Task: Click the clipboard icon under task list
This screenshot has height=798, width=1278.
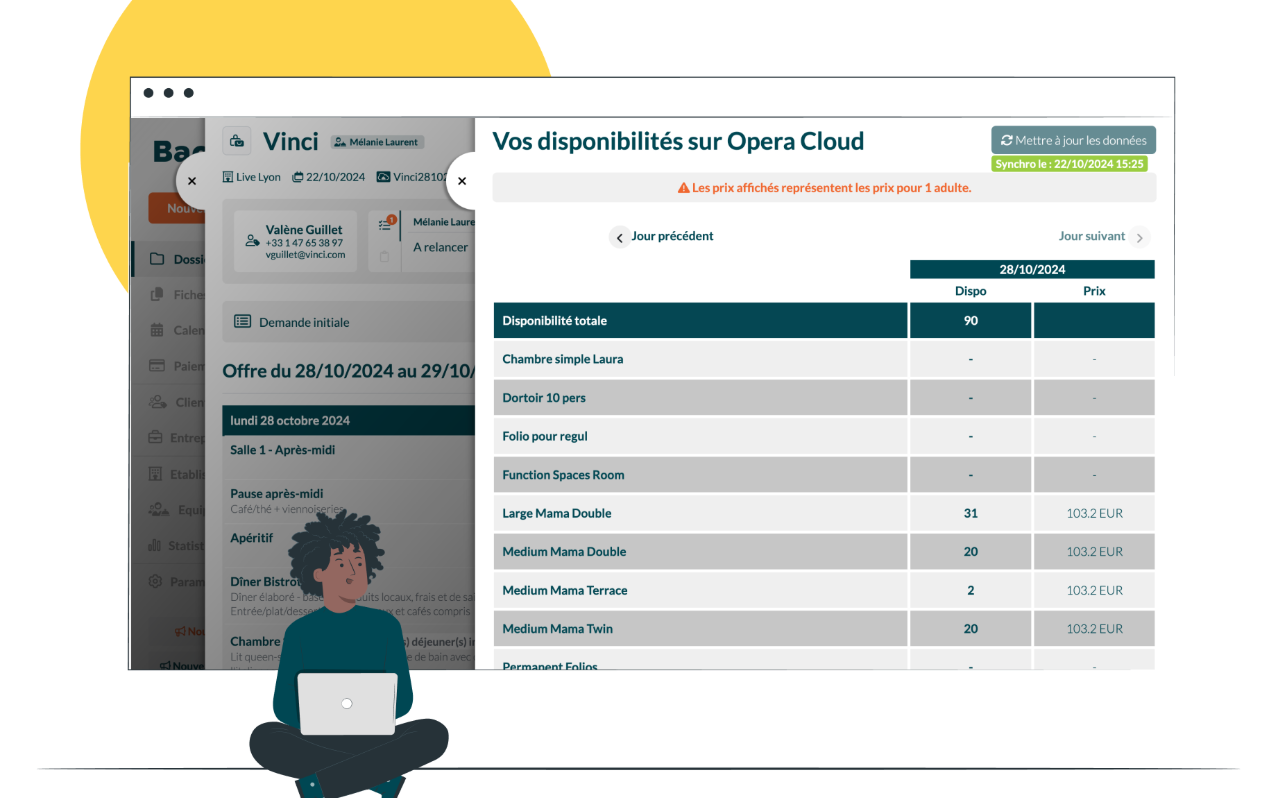Action: [385, 257]
